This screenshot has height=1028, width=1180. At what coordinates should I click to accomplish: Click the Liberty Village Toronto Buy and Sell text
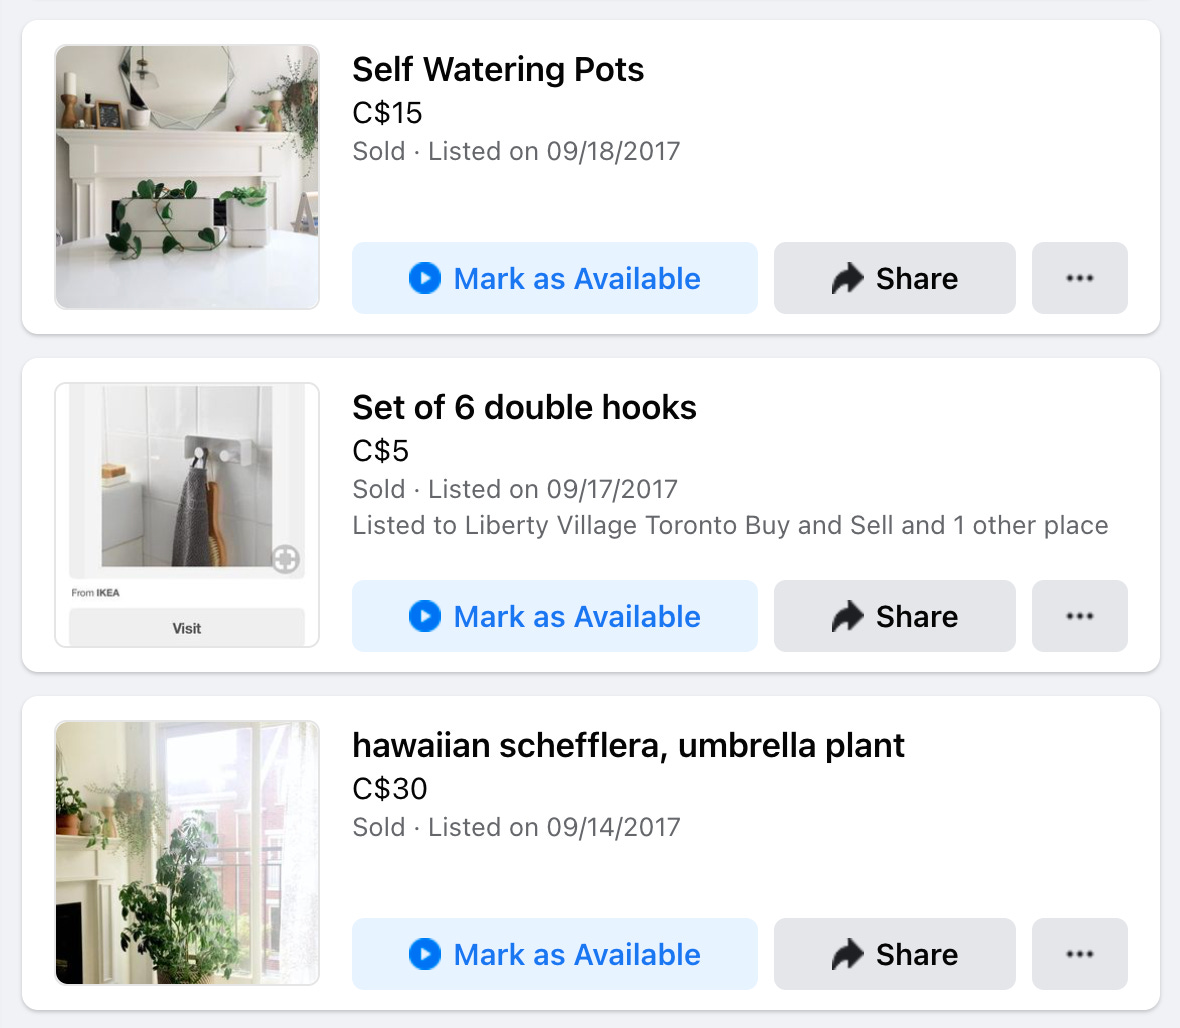[641, 524]
